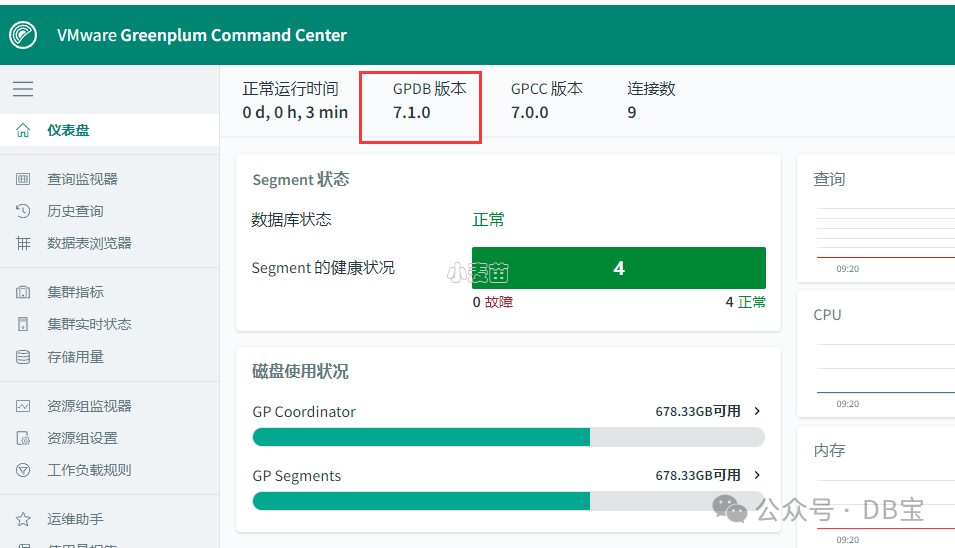
Task: Click the resource group monitor icon
Action: tap(23, 406)
